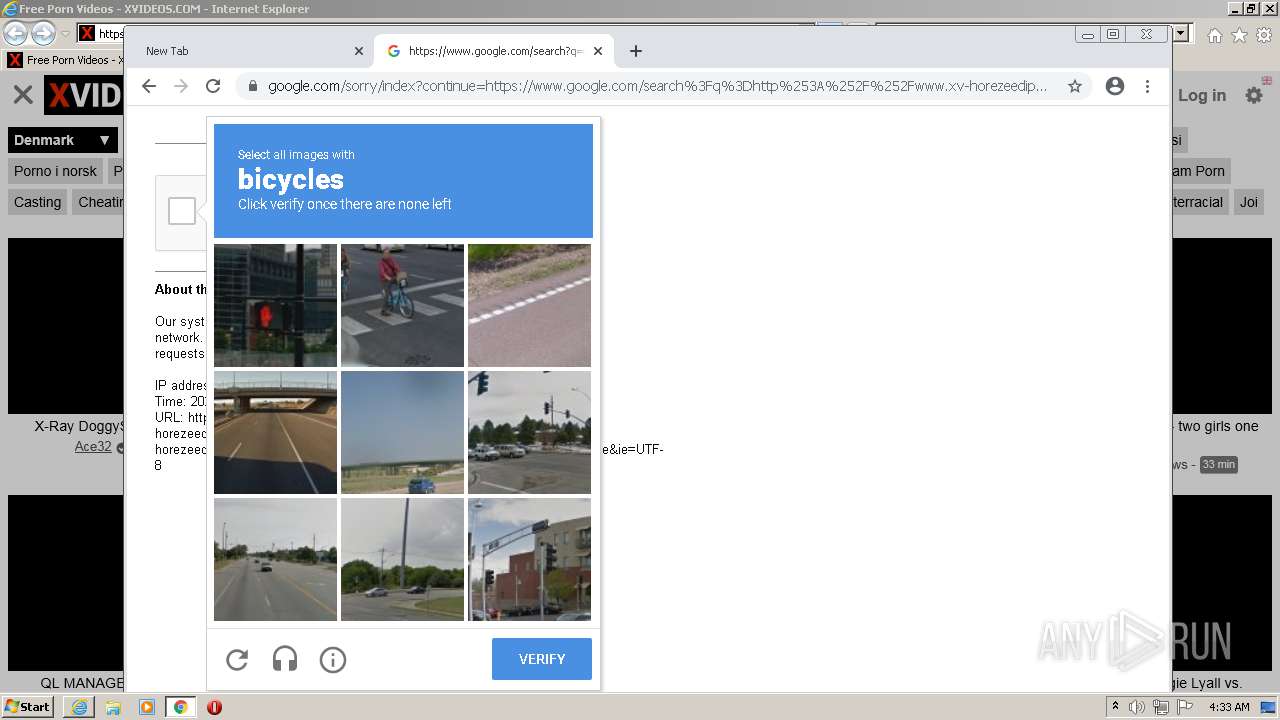The height and width of the screenshot is (720, 1280).
Task: Click the 4:33 AM clock
Action: click(x=1229, y=707)
